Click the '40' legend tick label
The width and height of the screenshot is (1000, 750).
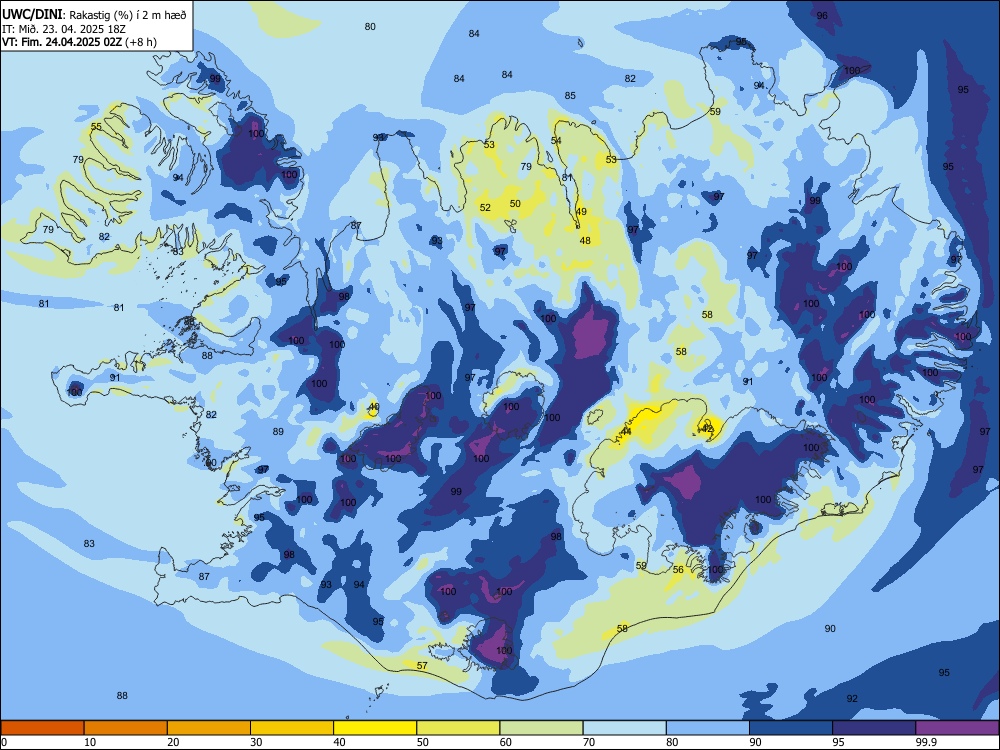(339, 742)
